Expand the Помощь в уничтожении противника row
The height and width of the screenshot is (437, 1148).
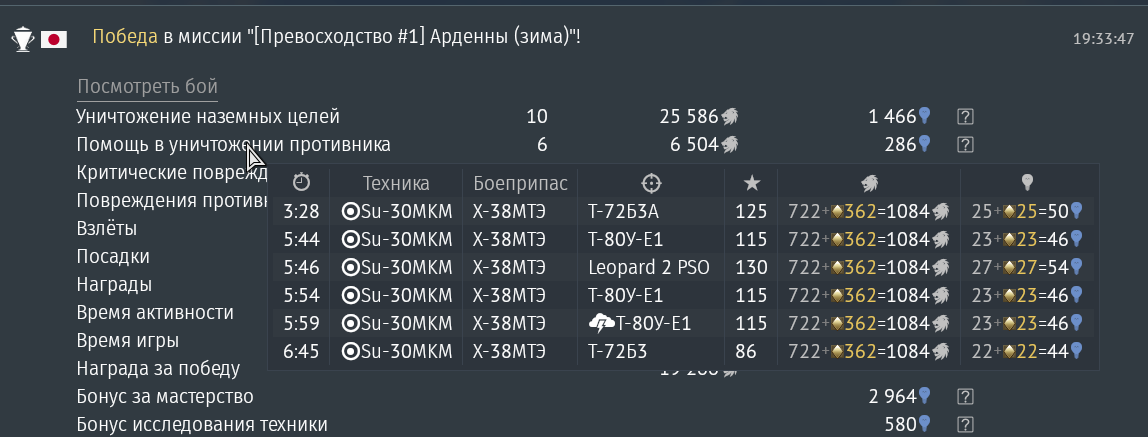click(x=233, y=145)
